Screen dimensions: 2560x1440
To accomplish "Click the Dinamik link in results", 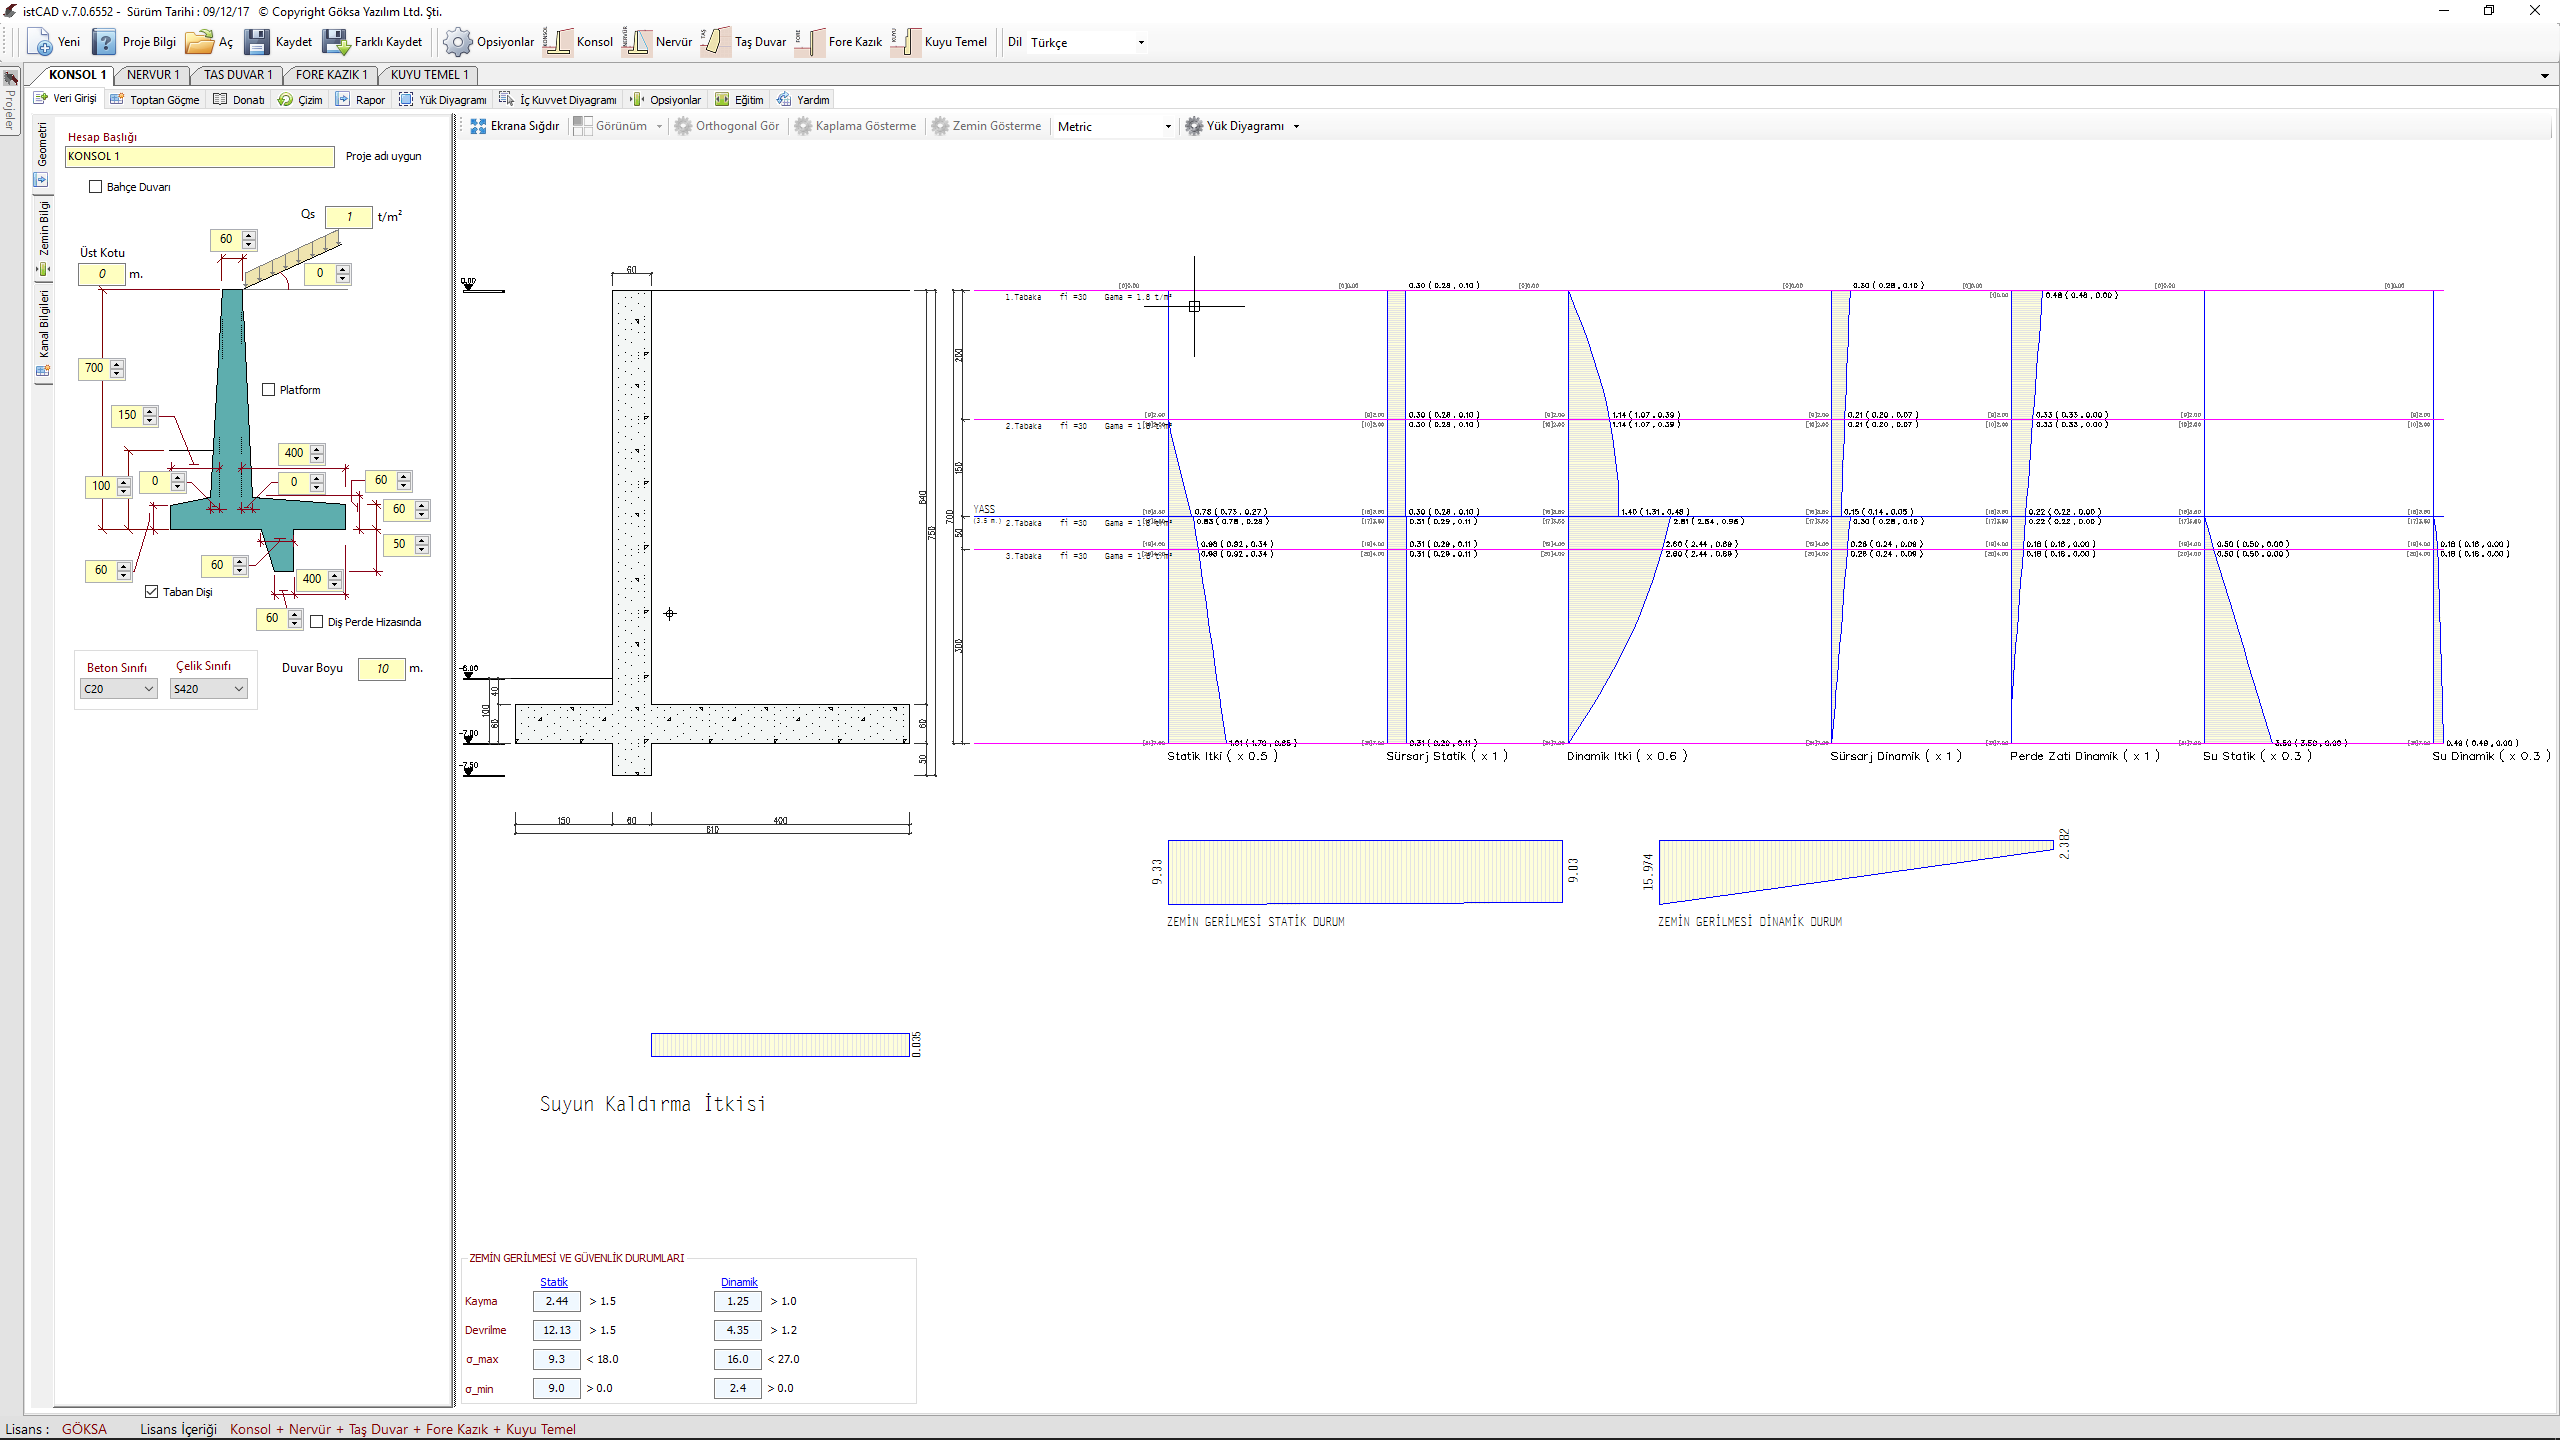I will click(739, 1282).
